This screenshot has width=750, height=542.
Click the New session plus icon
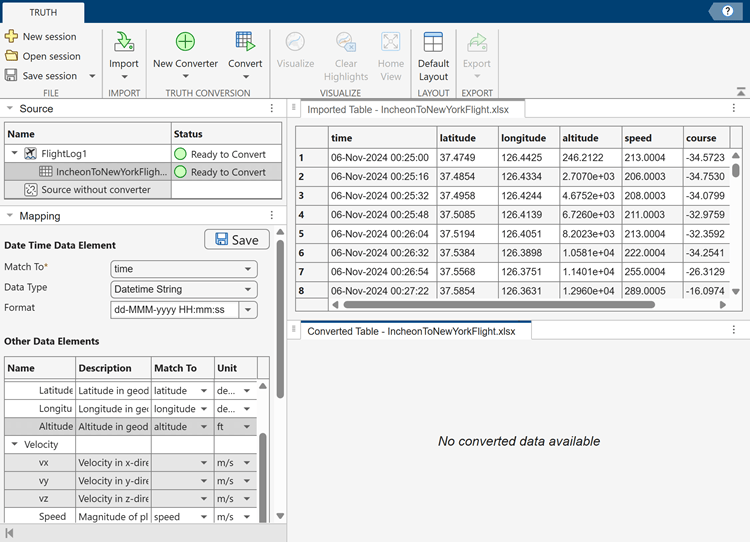coord(11,36)
